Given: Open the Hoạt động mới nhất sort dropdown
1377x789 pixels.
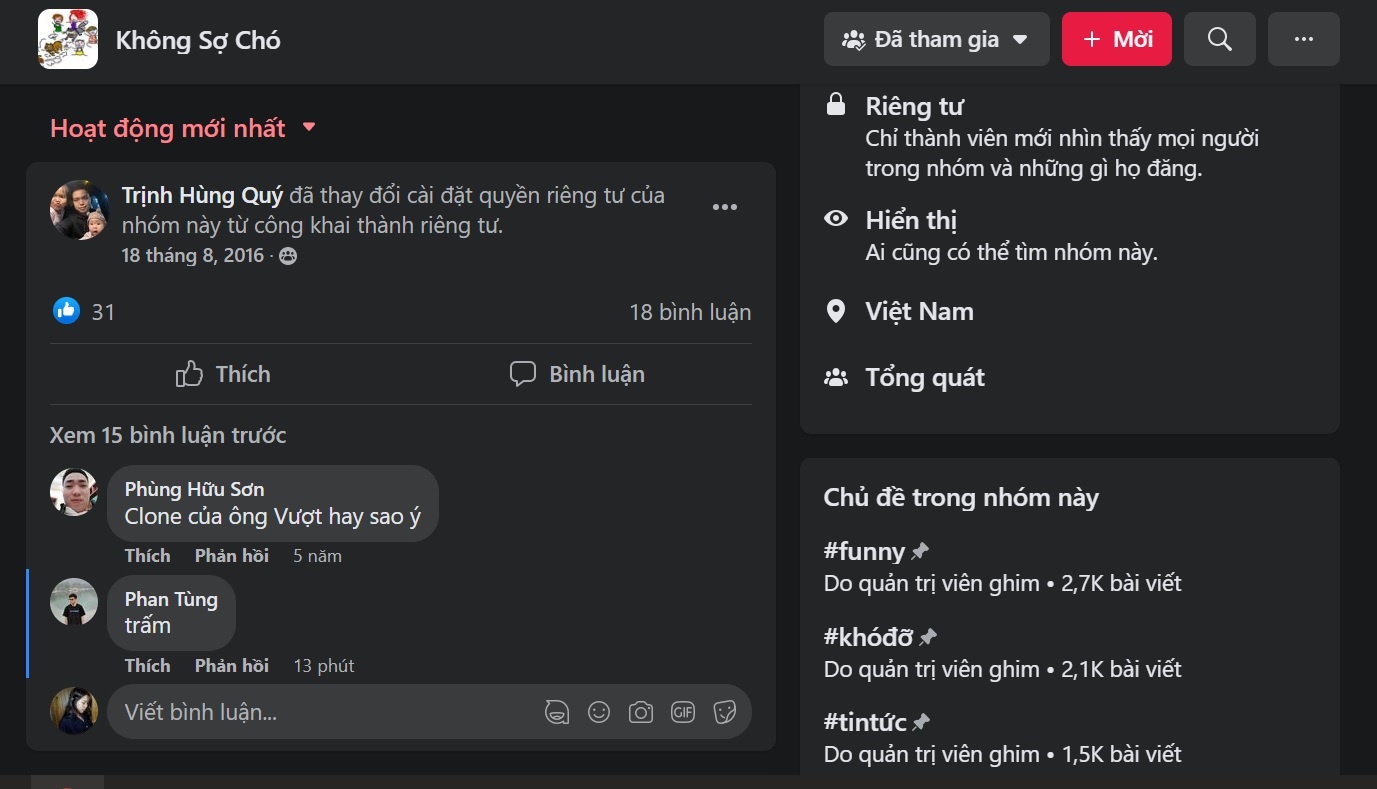Looking at the screenshot, I should 182,128.
